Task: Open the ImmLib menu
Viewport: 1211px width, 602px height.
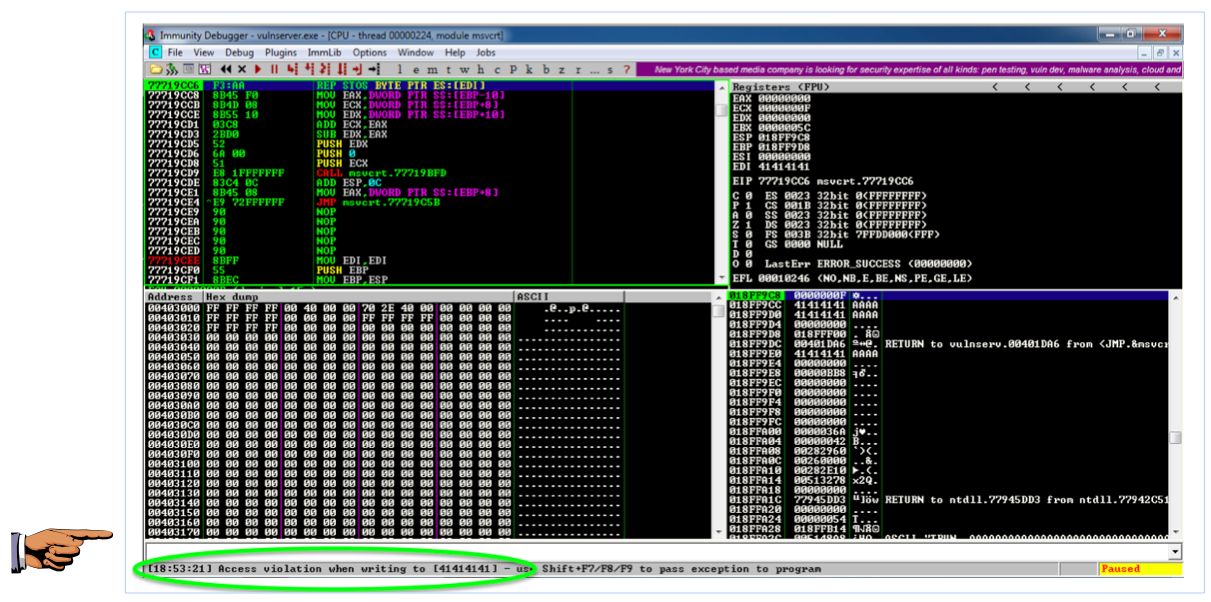Action: (324, 52)
